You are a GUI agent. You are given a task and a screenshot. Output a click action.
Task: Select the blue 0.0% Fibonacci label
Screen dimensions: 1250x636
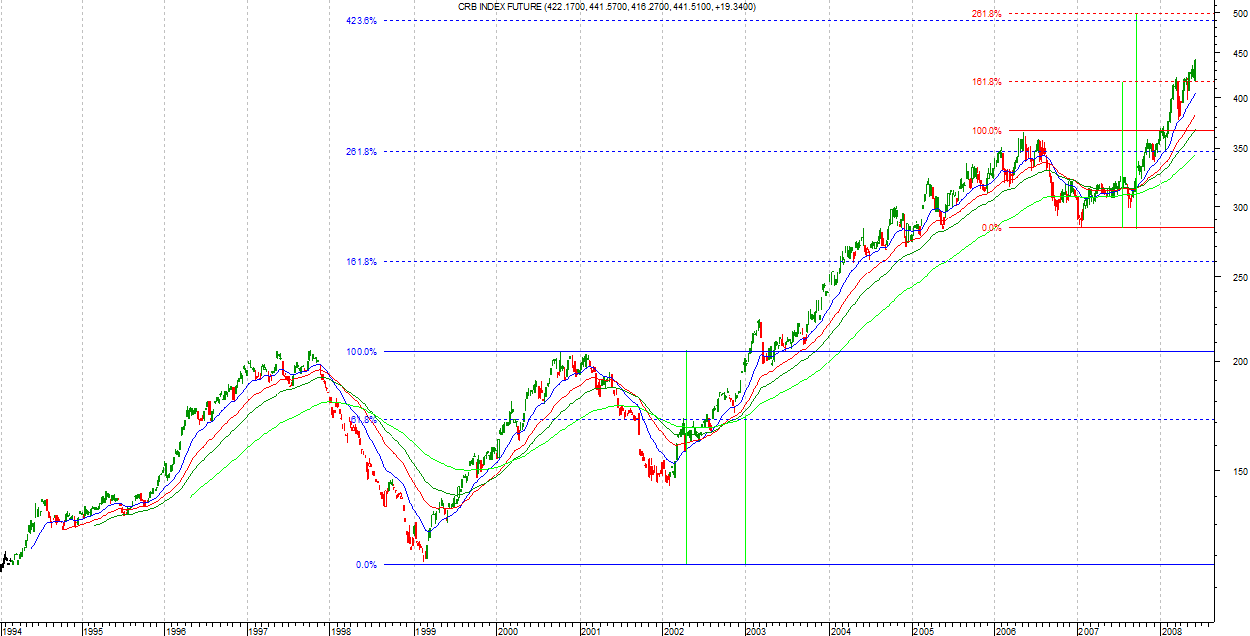pos(366,565)
